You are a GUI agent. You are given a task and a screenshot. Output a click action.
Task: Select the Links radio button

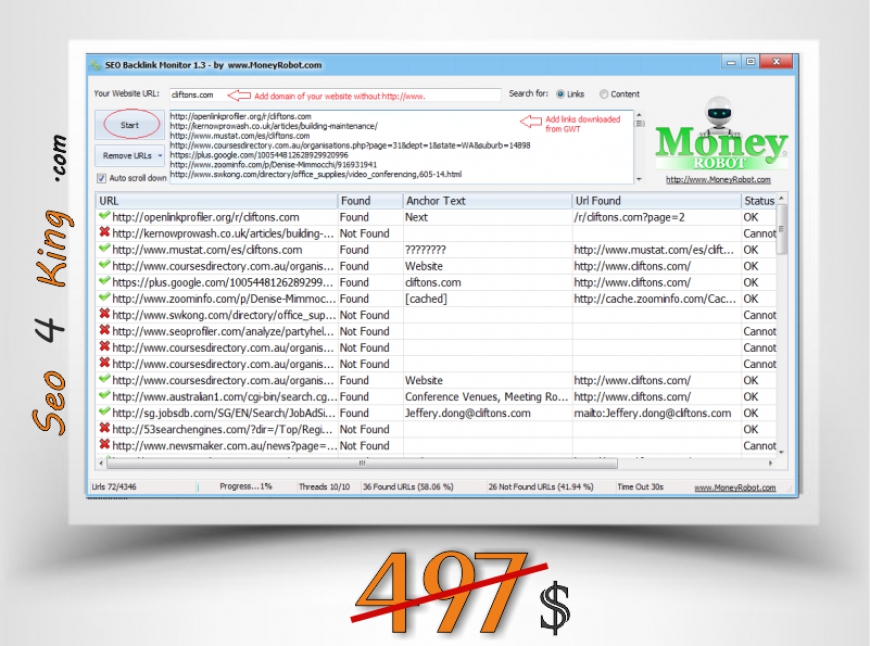[560, 94]
